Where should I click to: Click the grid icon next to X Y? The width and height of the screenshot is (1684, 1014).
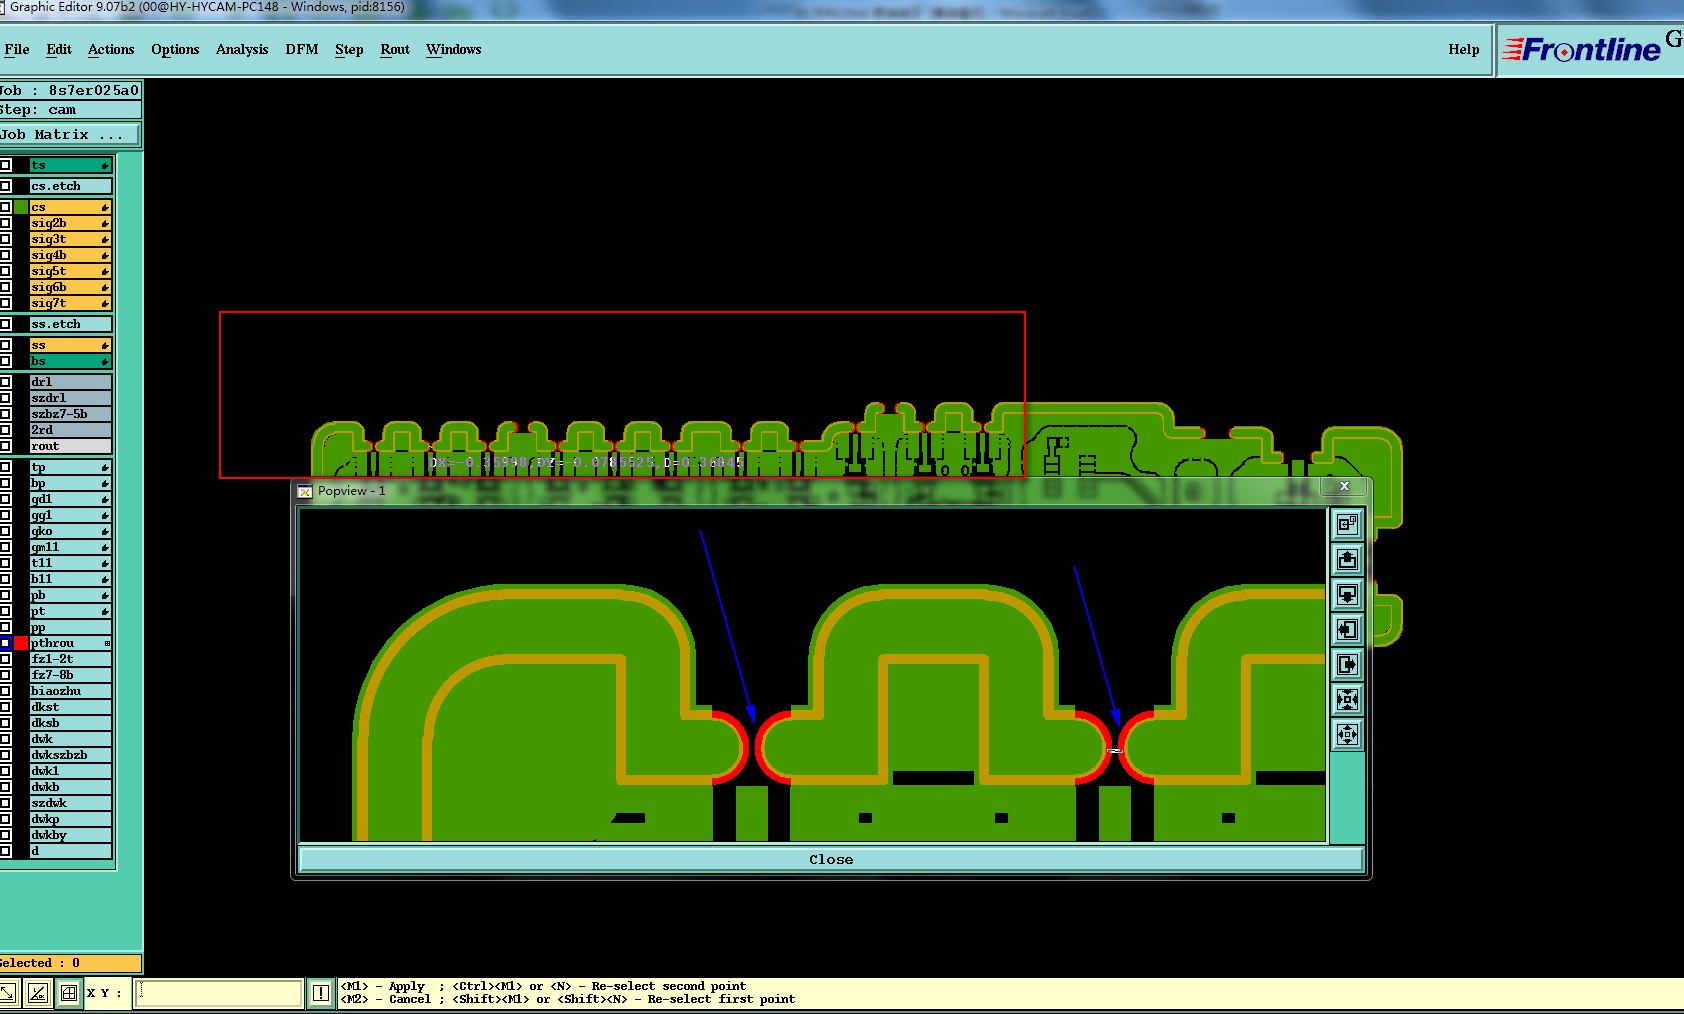tap(69, 993)
